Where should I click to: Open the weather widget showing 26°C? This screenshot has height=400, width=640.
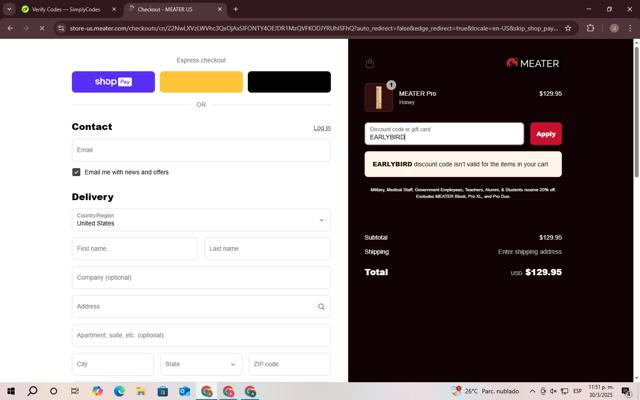(485, 391)
